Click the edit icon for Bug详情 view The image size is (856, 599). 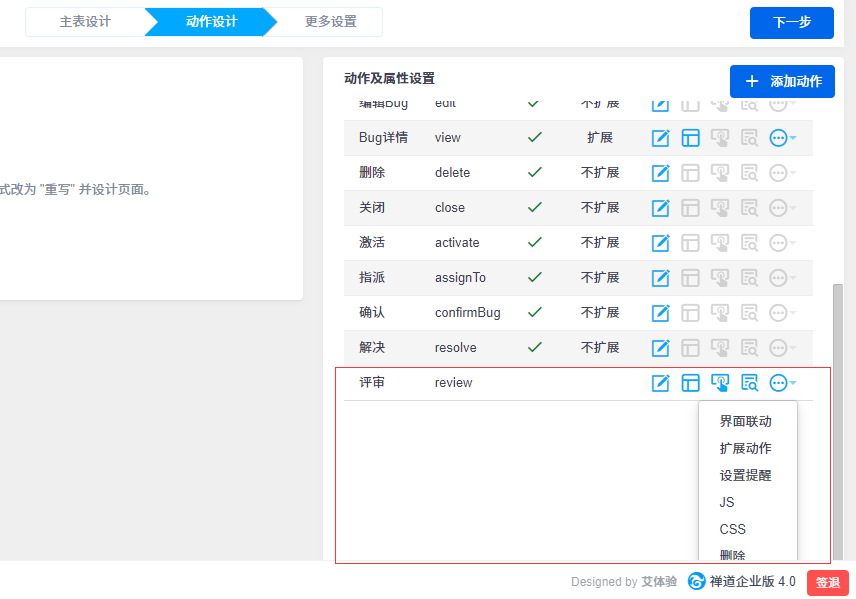(x=660, y=138)
